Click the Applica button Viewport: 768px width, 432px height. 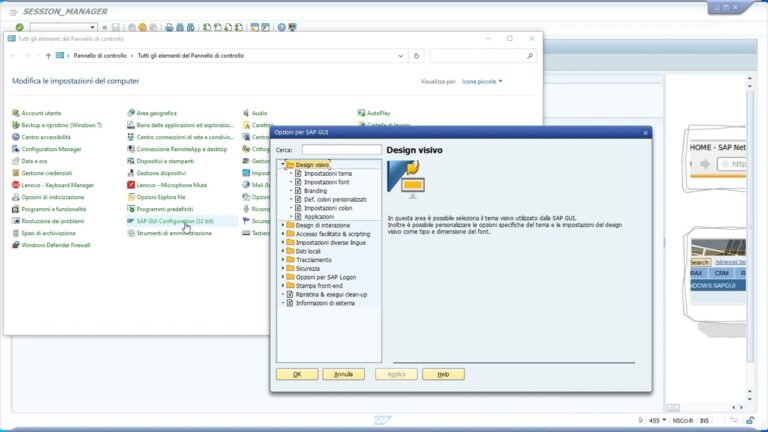396,374
